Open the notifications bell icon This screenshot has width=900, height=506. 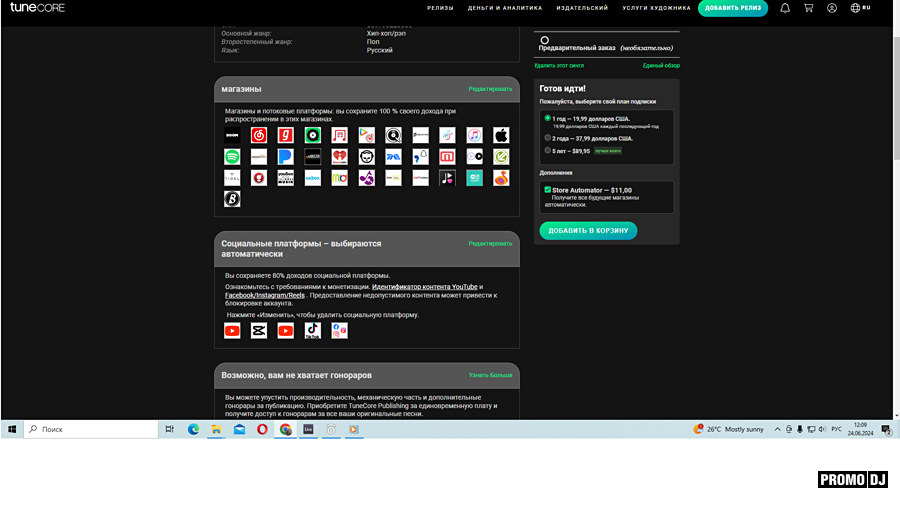pyautogui.click(x=785, y=8)
